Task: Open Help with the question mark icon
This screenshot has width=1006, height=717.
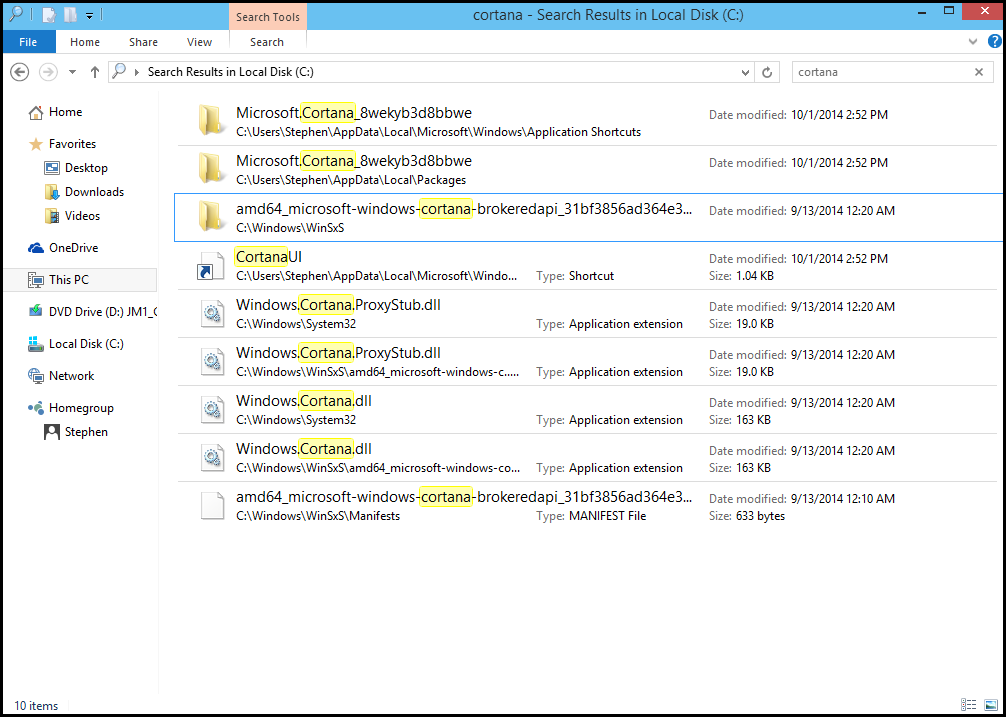Action: click(x=994, y=42)
